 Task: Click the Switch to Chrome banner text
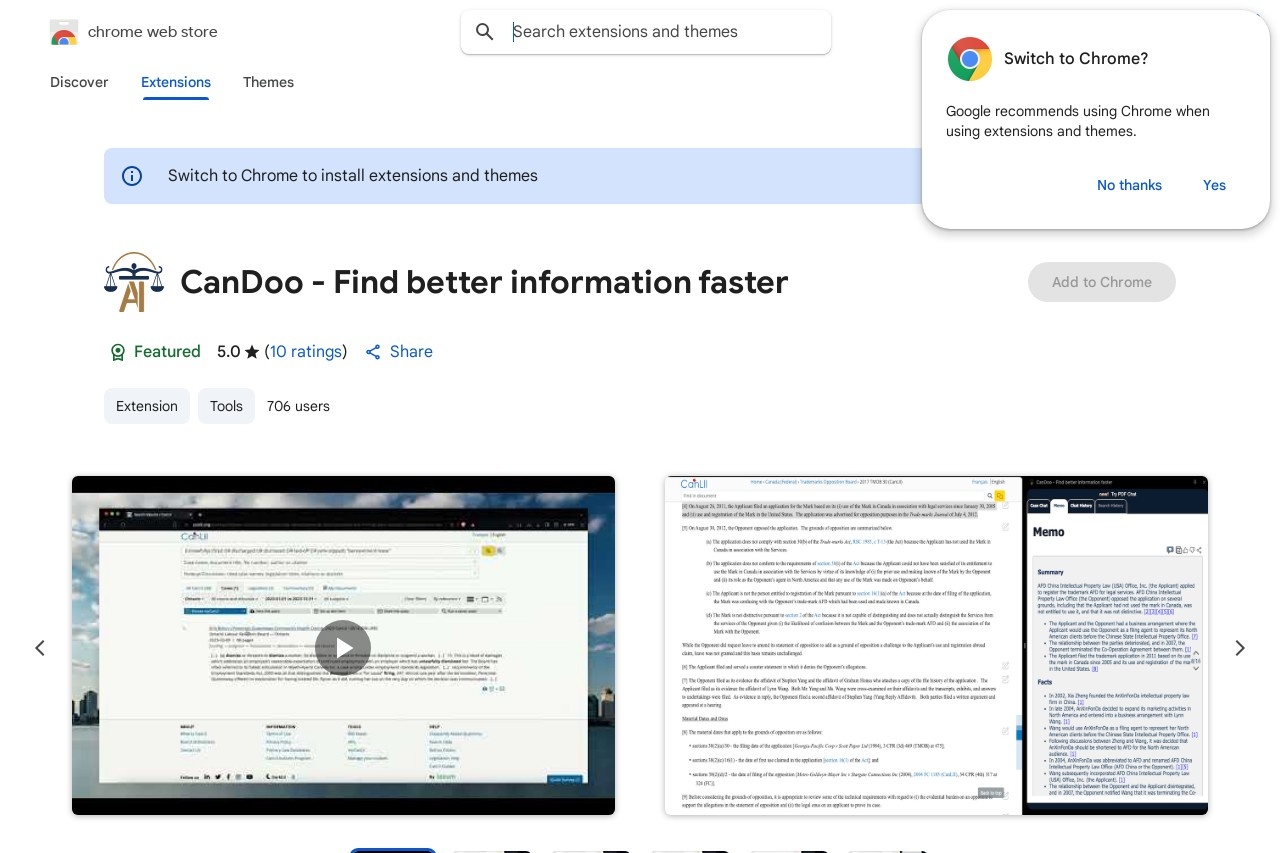tap(353, 176)
